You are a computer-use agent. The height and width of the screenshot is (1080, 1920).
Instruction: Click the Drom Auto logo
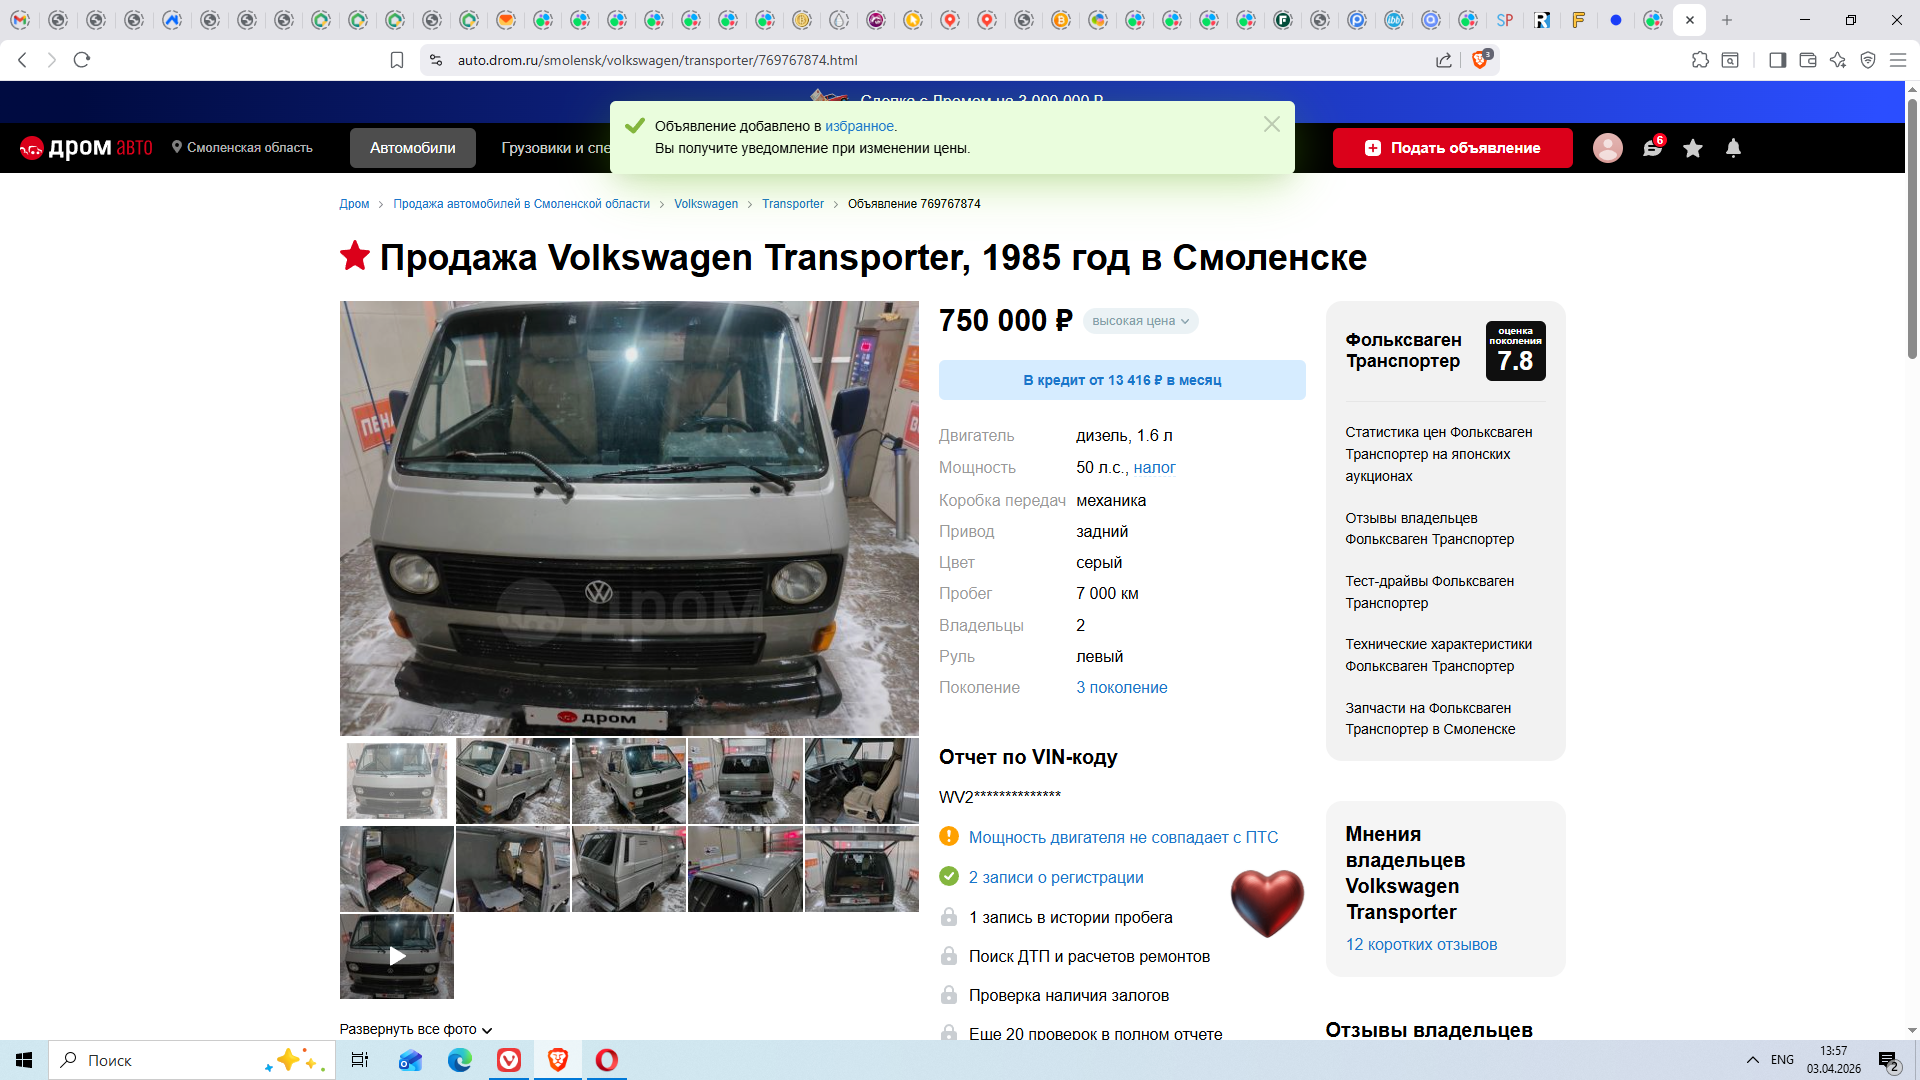[x=86, y=148]
